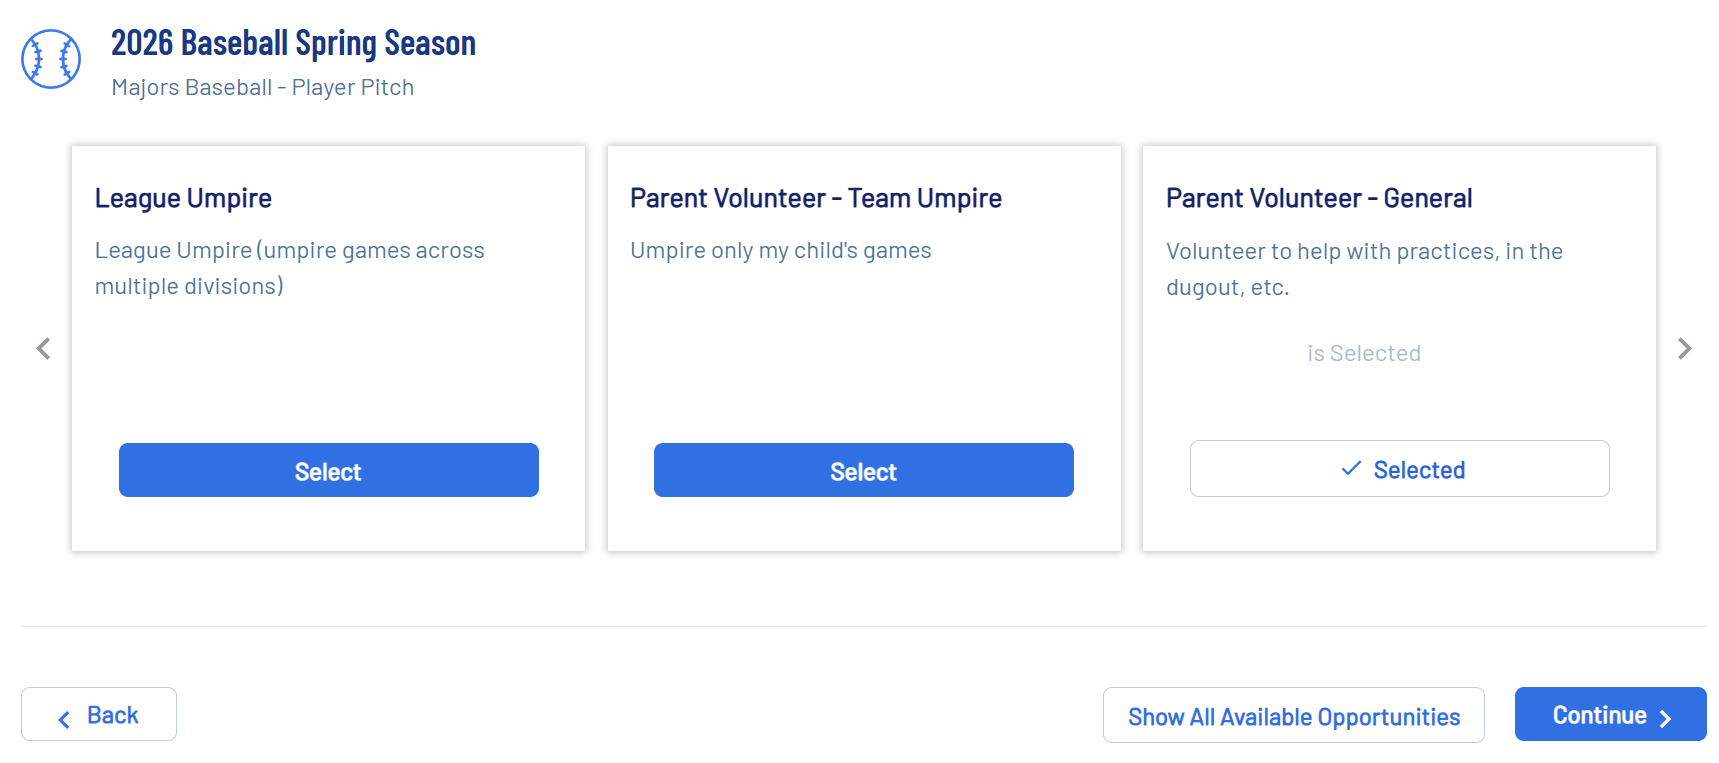Show all available opportunities

1293,716
